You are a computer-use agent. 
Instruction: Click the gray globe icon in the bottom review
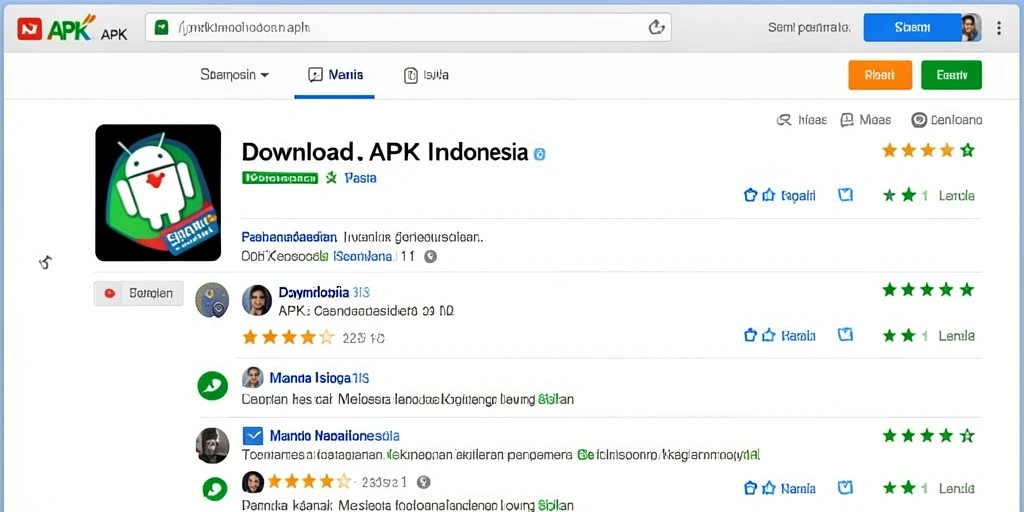tap(424, 482)
